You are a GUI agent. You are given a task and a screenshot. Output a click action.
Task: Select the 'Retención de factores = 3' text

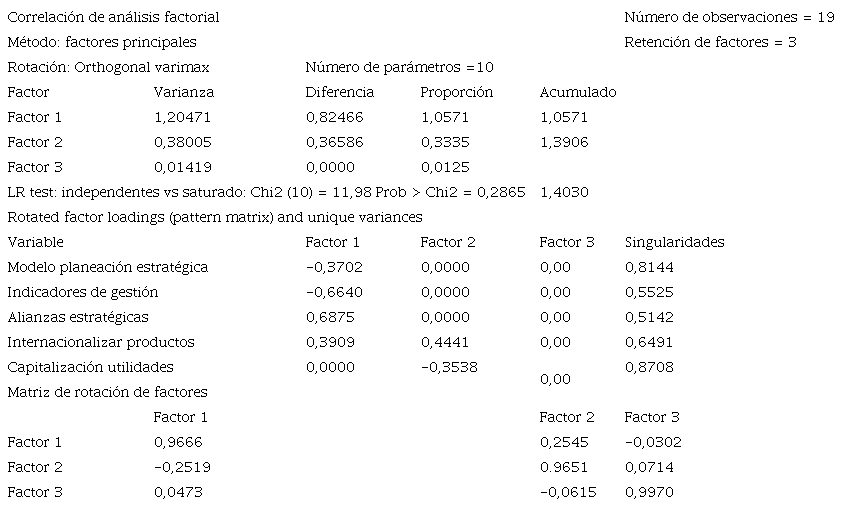coord(710,42)
